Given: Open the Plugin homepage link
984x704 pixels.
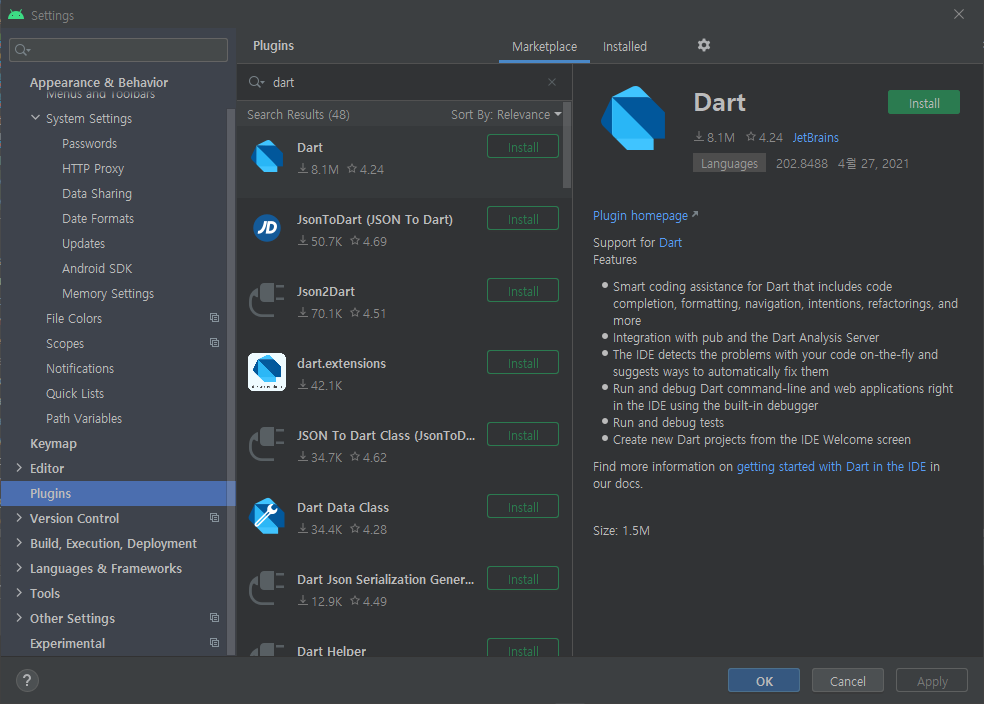Looking at the screenshot, I should tap(640, 216).
